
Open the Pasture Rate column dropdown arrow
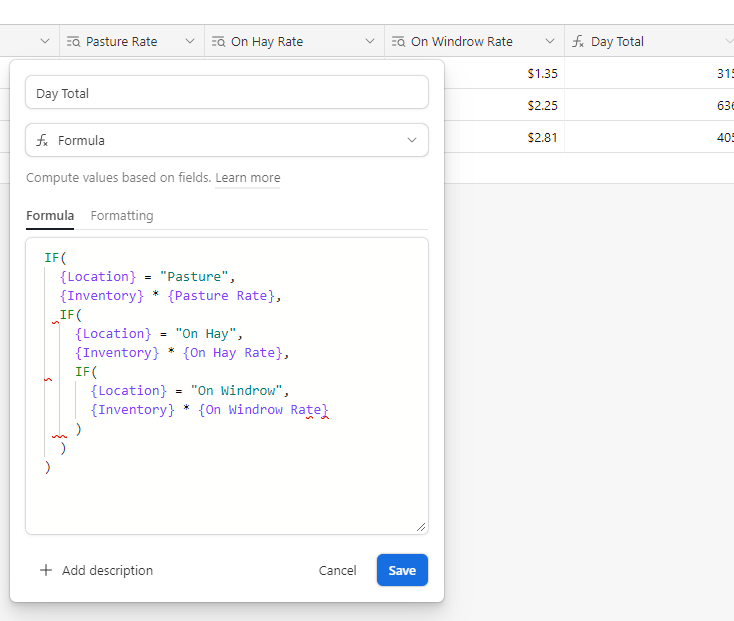click(x=190, y=41)
